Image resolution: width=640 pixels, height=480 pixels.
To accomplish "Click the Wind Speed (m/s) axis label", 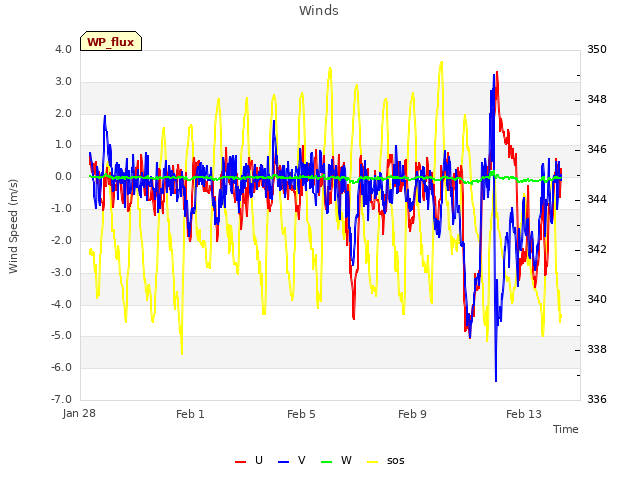I will 13,226.
